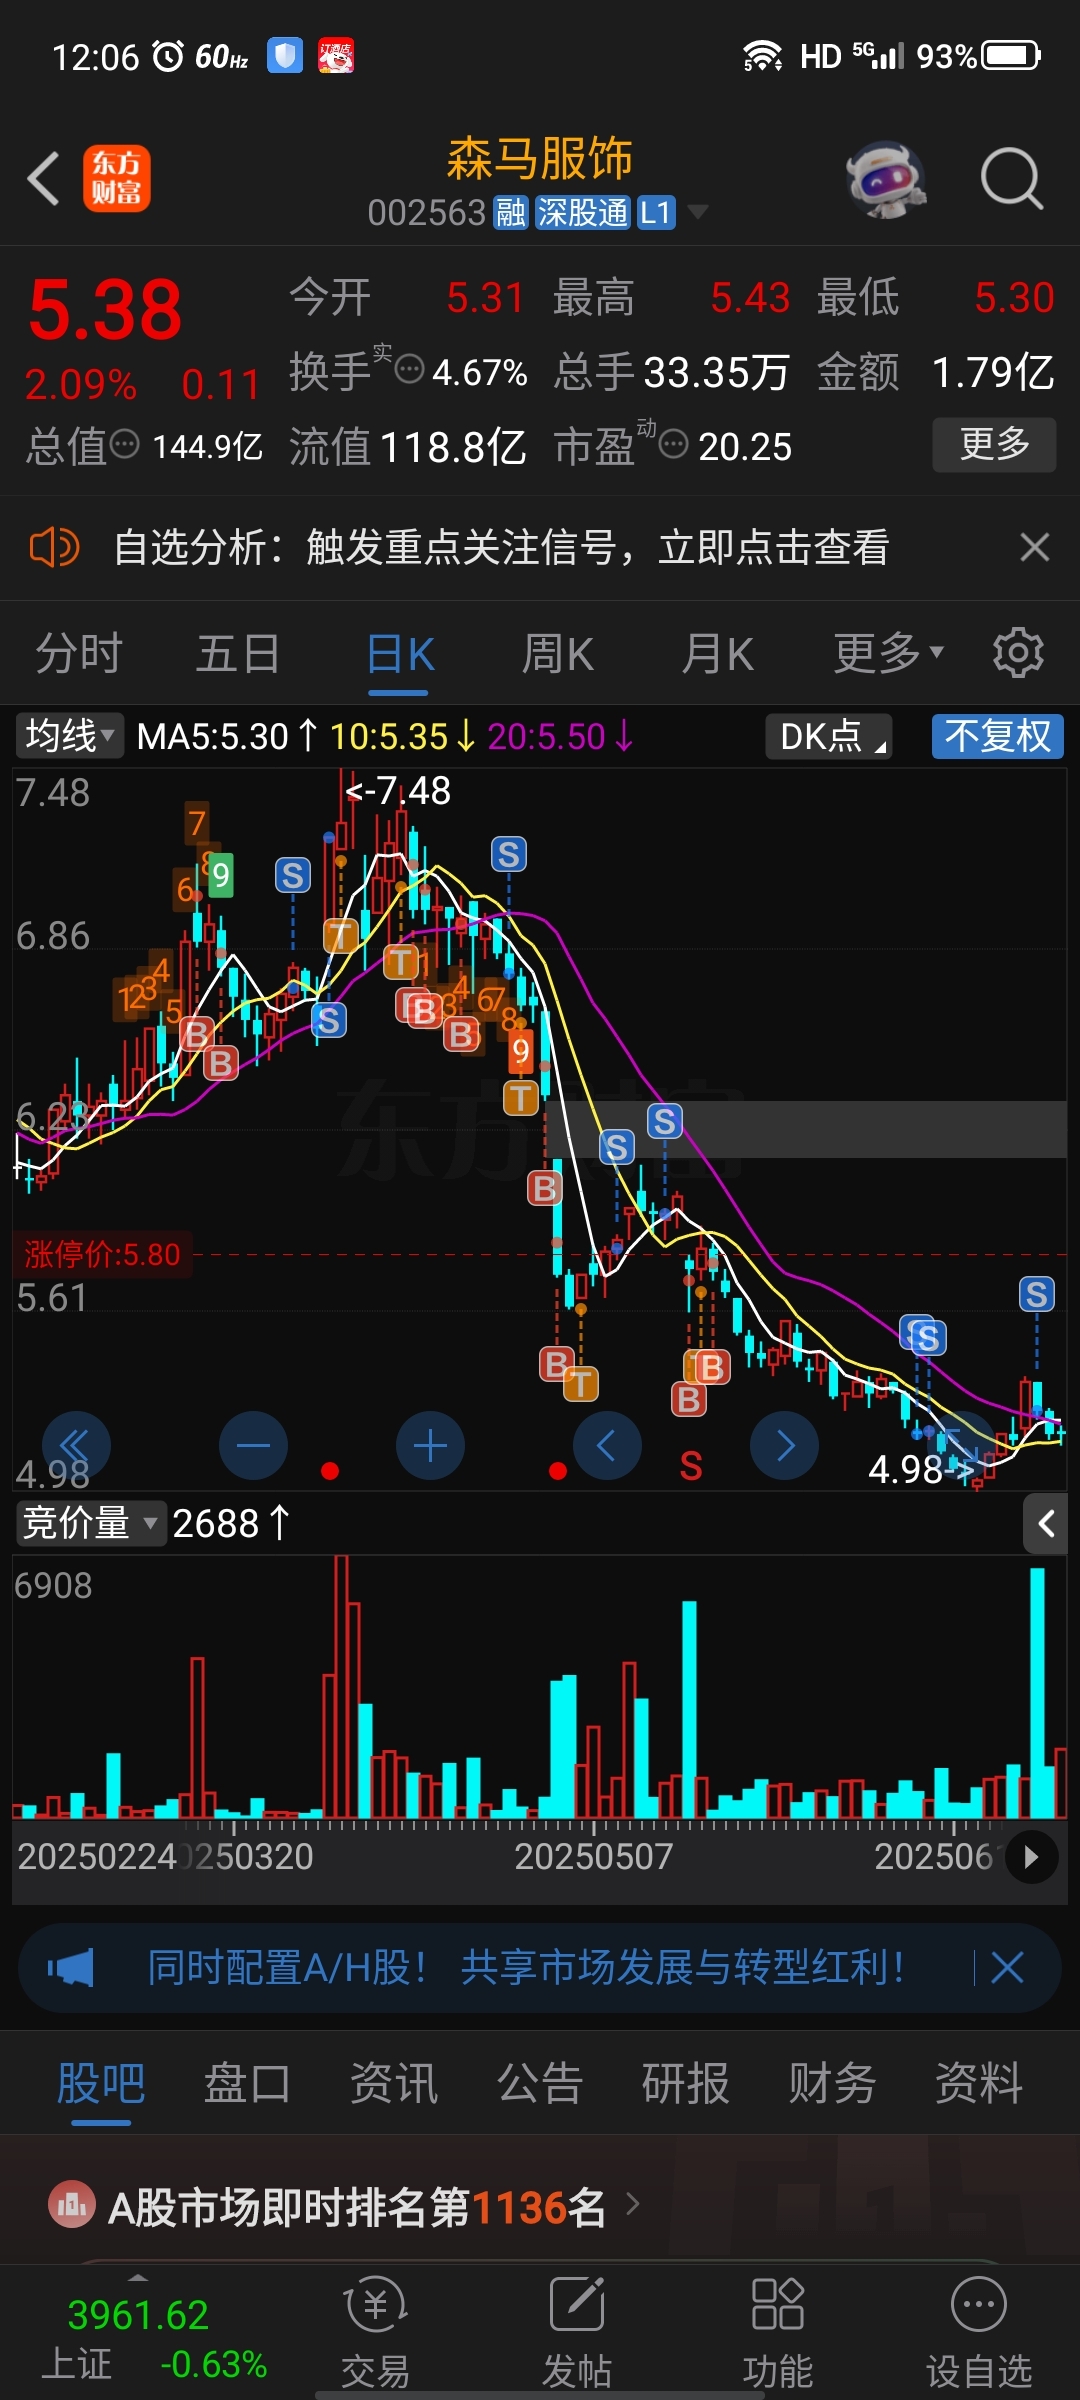The image size is (1080, 2400).
Task: Open 竞价量 indicator dropdown
Action: [90, 1523]
